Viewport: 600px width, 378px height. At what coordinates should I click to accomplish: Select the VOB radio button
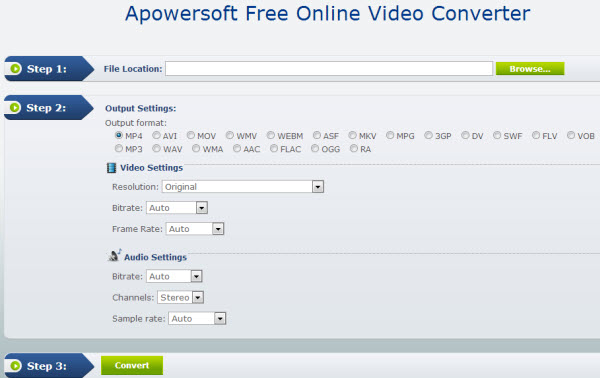pos(571,135)
